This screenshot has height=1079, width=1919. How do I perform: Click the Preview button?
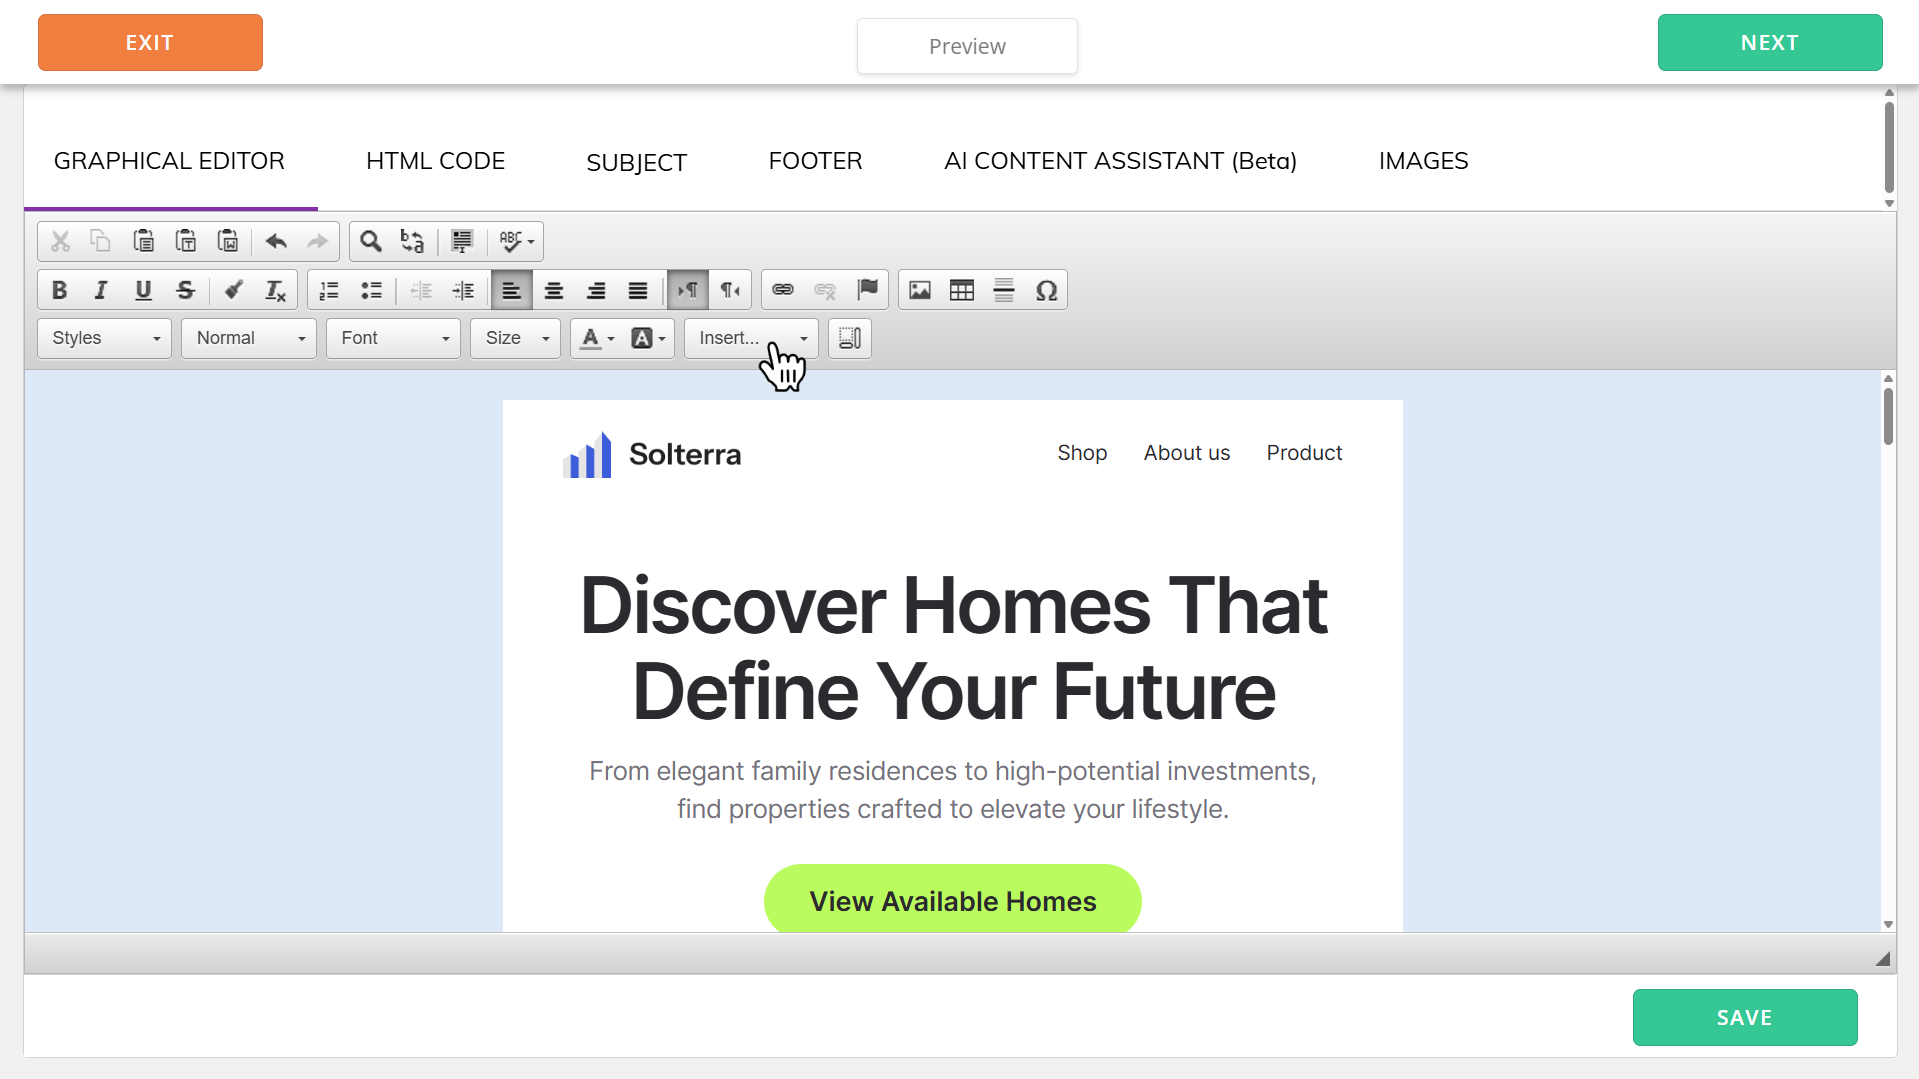(x=967, y=46)
